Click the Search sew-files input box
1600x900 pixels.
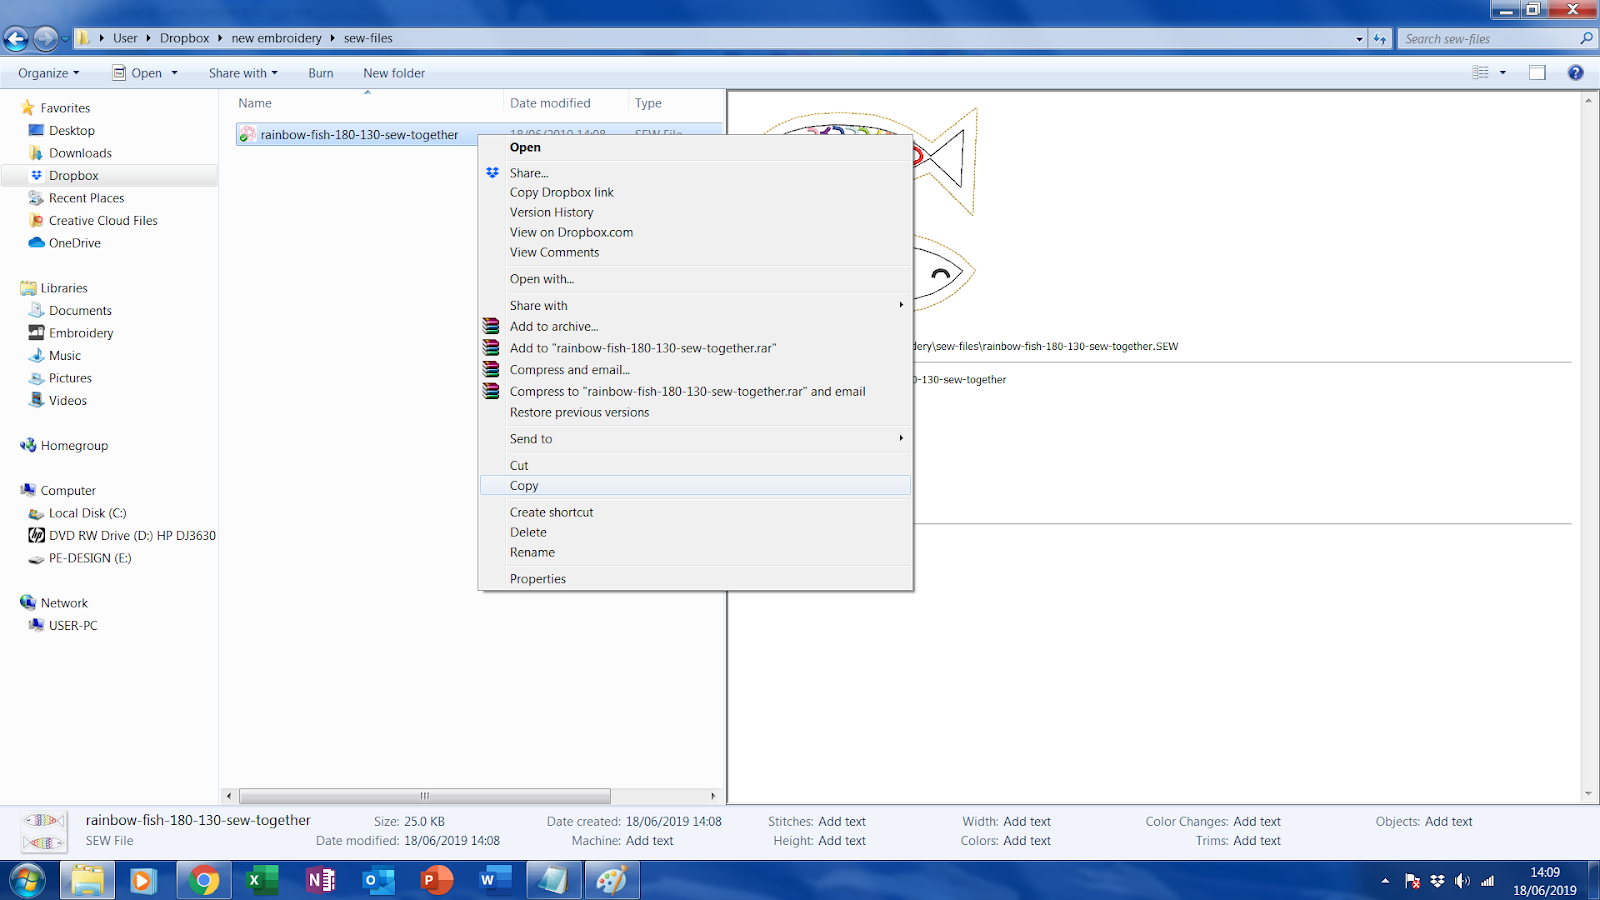click(x=1488, y=39)
